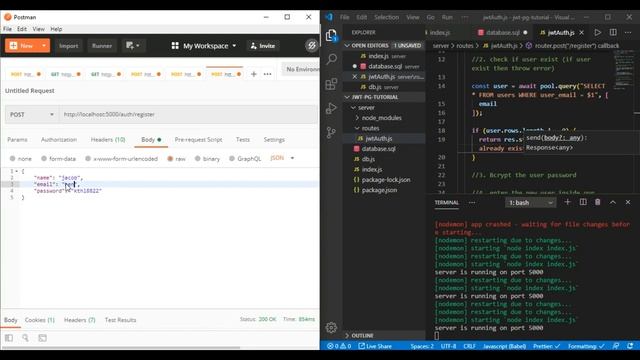The image size is (640, 360).
Task: Click the request URL input field
Action: coord(189,115)
